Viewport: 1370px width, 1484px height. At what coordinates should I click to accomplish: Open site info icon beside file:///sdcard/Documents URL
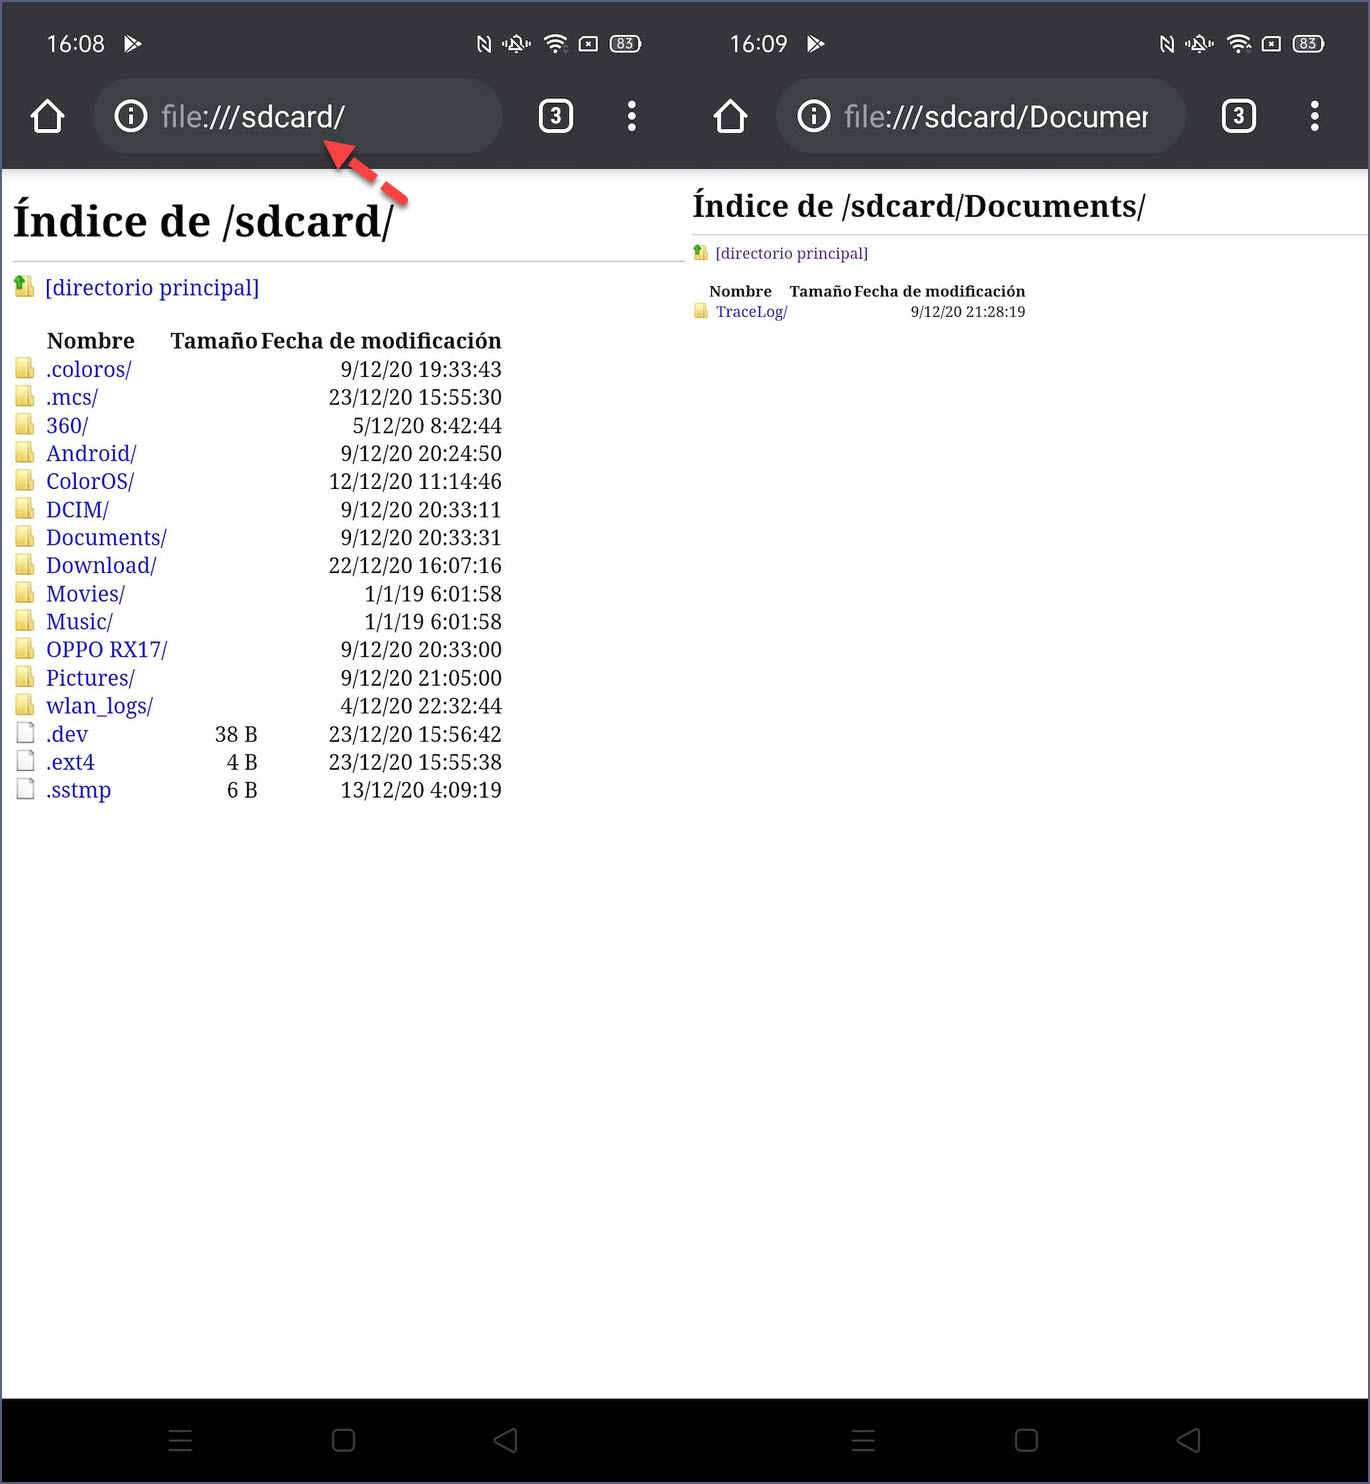point(813,116)
